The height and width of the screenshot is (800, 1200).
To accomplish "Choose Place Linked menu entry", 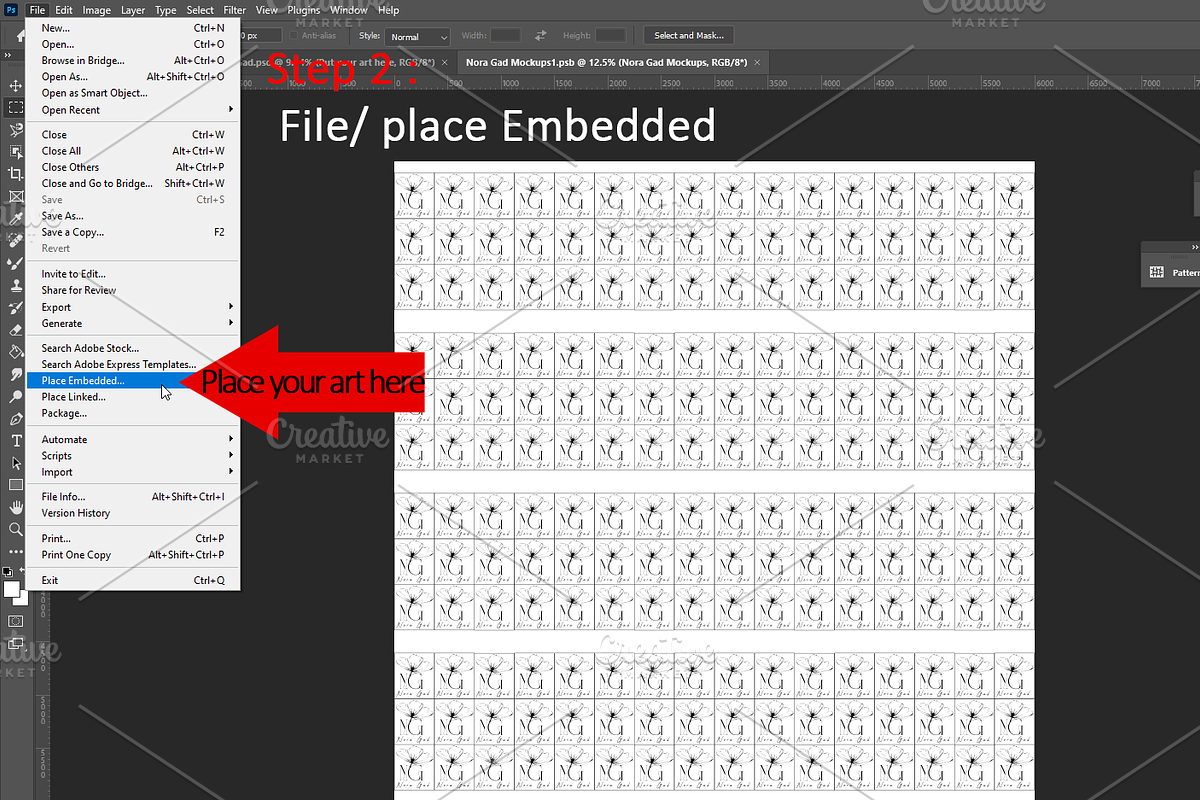I will tap(74, 397).
